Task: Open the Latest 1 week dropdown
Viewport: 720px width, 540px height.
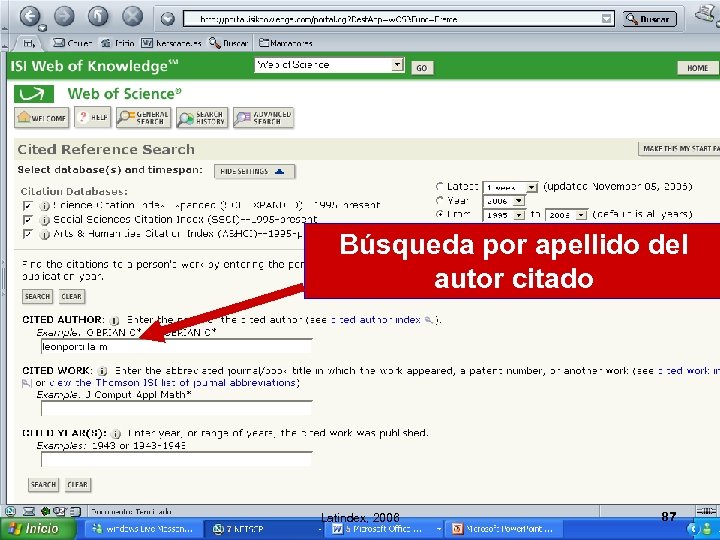Action: [x=510, y=187]
